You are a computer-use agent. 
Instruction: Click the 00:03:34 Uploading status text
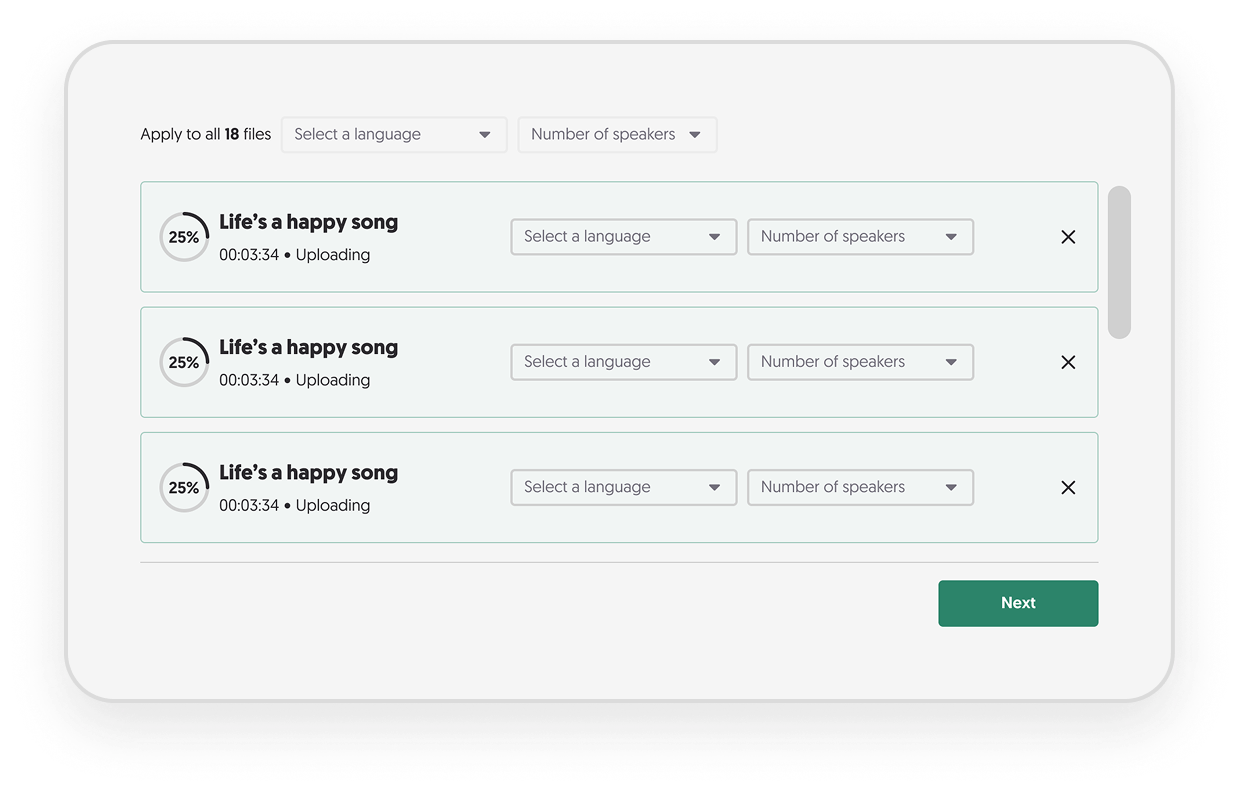[294, 255]
